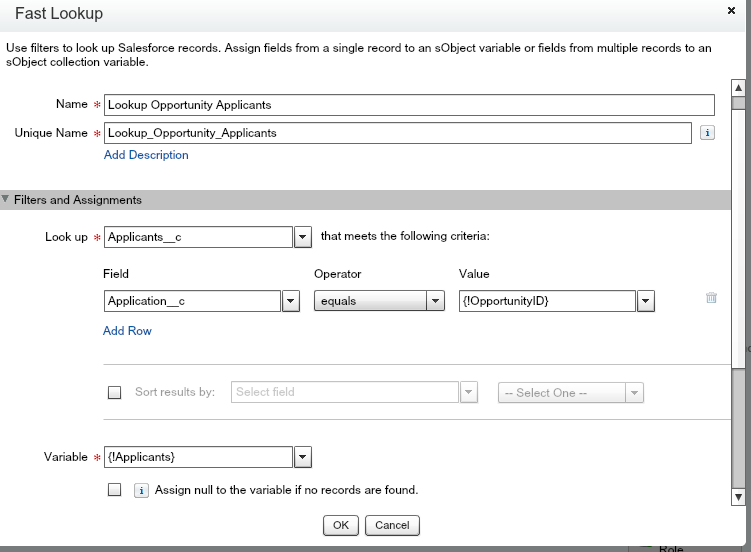The width and height of the screenshot is (751, 552).
Task: Click the Add Description link
Action: (146, 155)
